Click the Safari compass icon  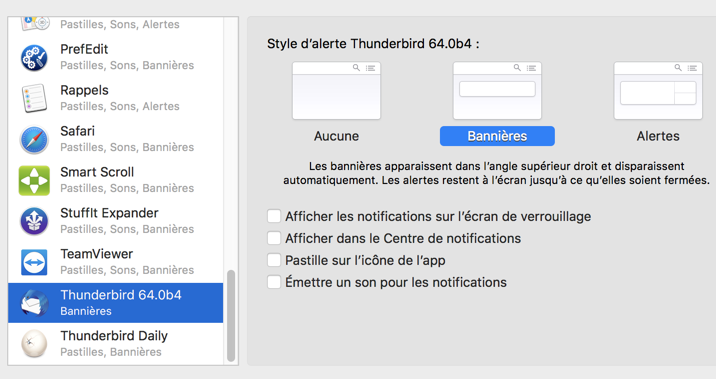34,139
